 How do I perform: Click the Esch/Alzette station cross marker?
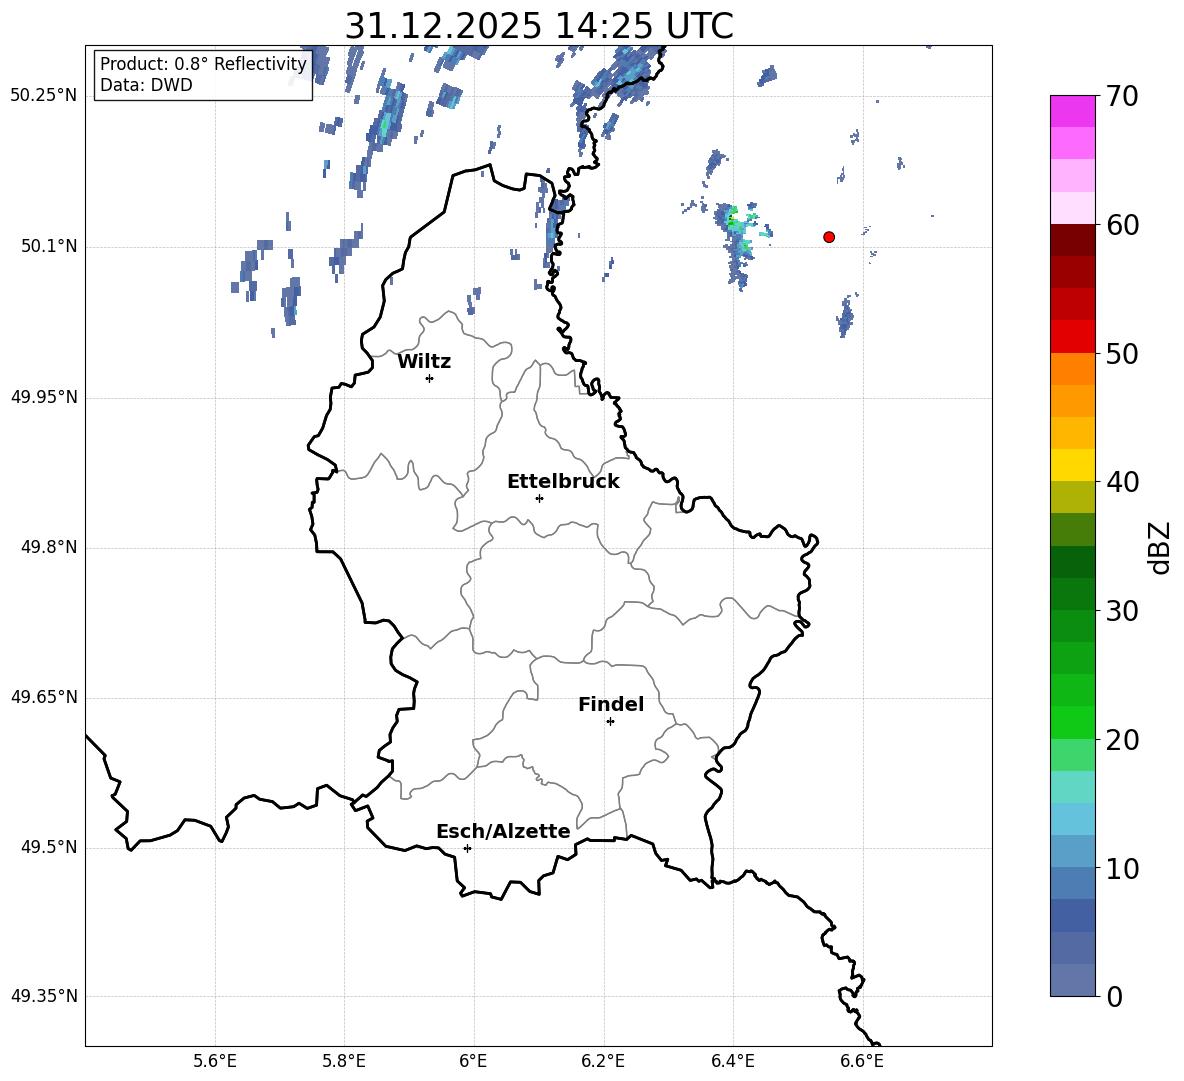point(467,848)
